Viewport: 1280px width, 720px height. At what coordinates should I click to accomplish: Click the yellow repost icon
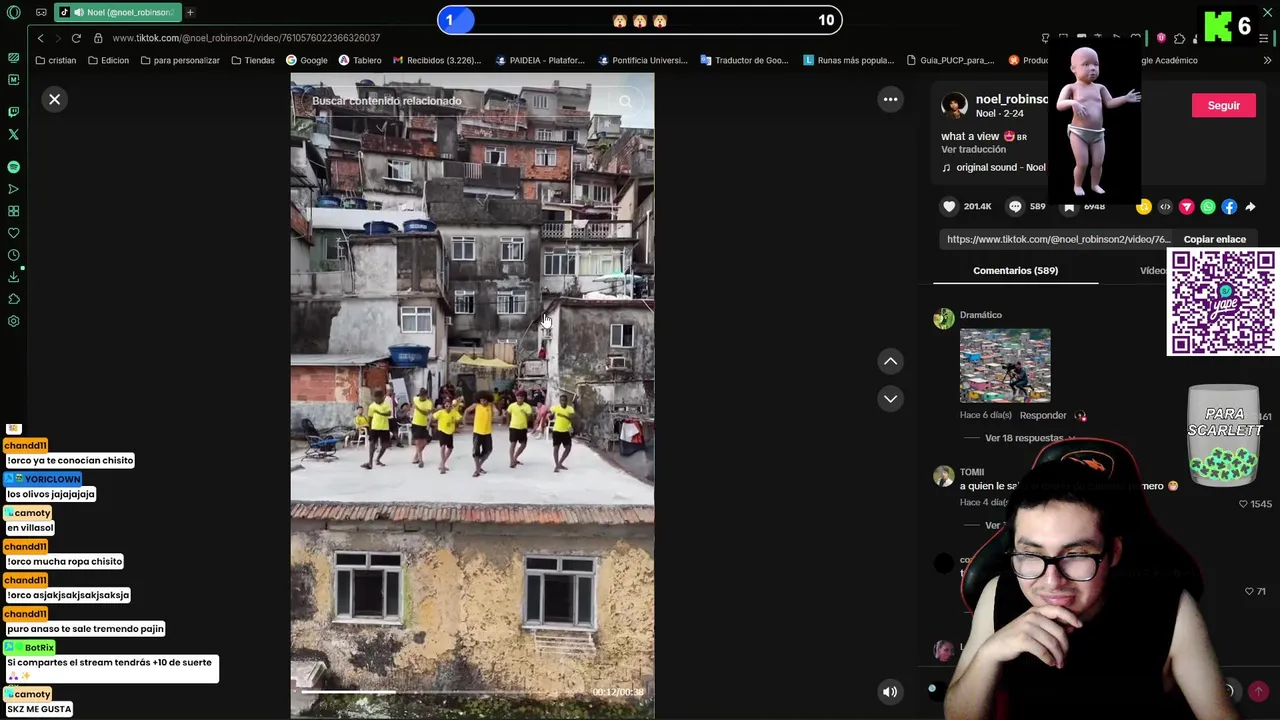(x=1144, y=207)
